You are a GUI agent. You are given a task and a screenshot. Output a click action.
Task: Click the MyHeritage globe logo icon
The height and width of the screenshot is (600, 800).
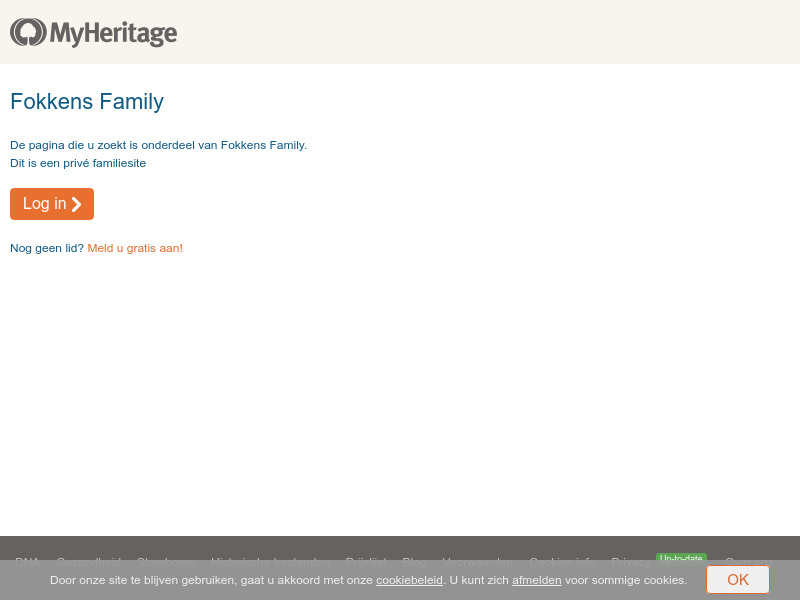tap(27, 32)
